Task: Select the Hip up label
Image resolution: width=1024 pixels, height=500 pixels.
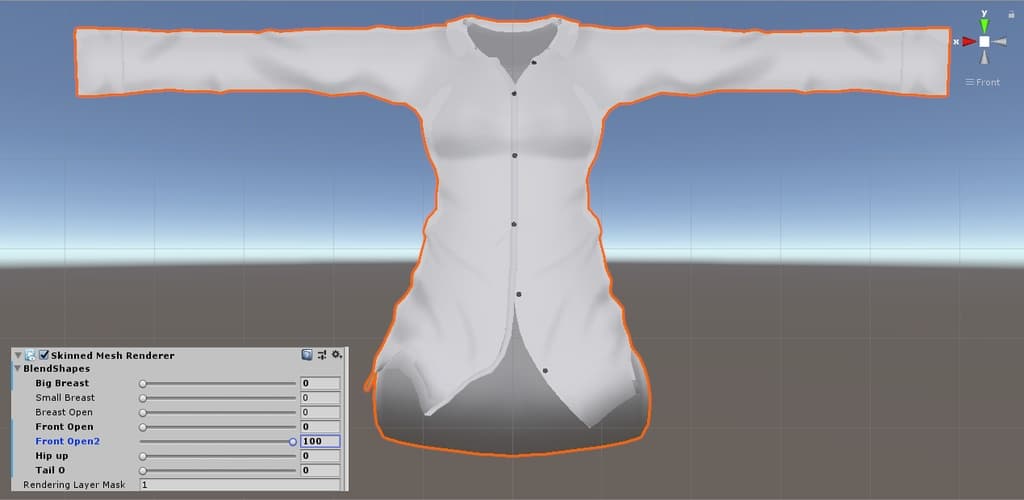Action: tap(52, 456)
